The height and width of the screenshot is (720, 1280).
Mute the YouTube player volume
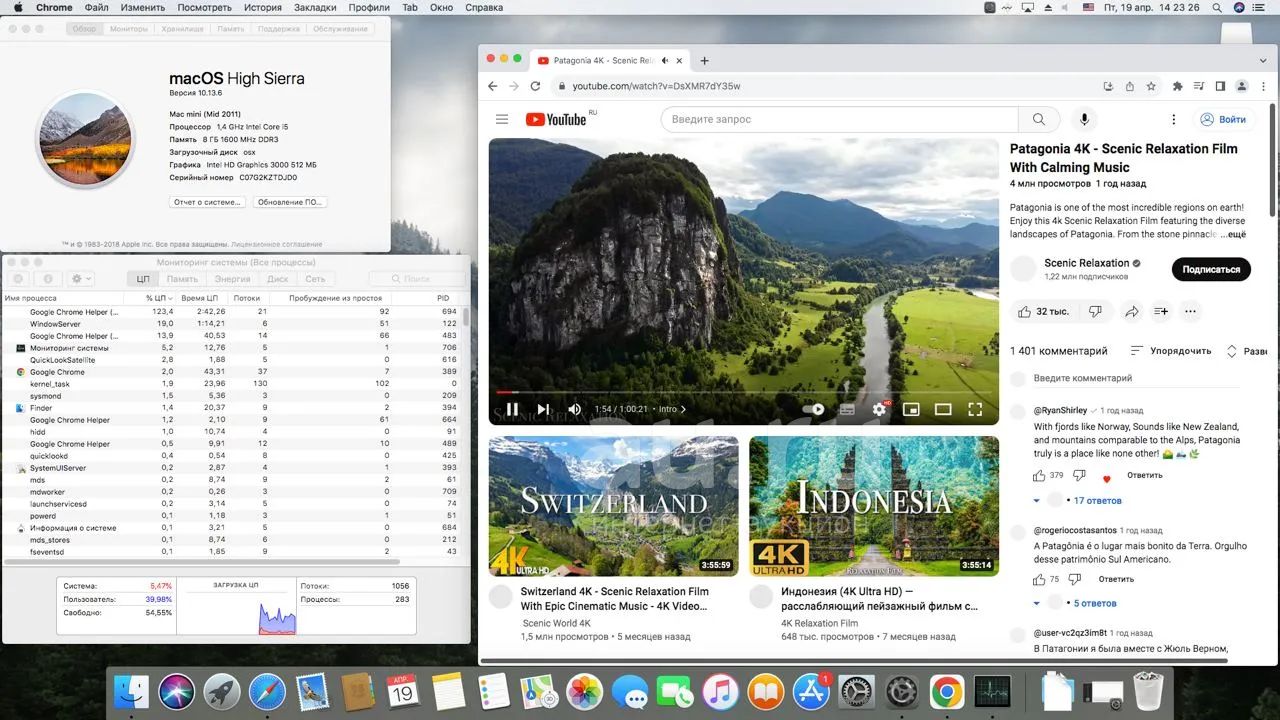(x=575, y=409)
